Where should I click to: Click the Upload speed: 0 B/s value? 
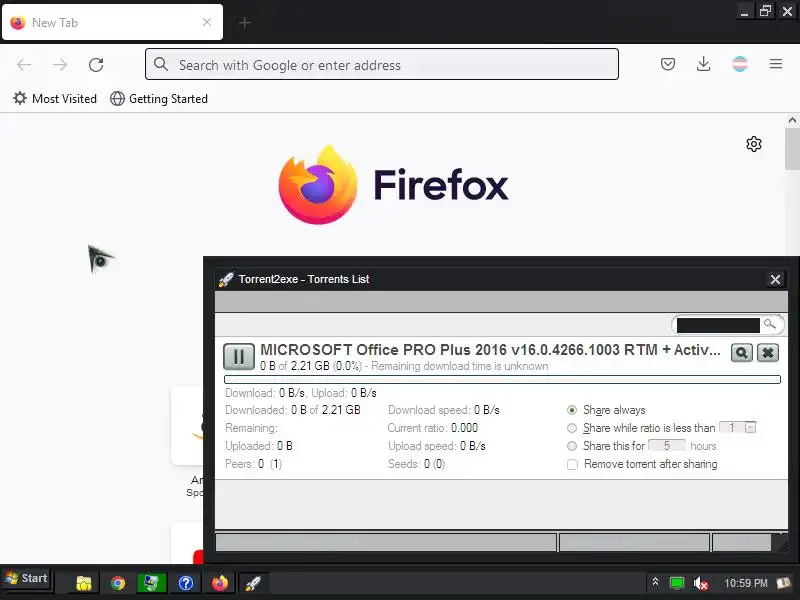tap(437, 446)
